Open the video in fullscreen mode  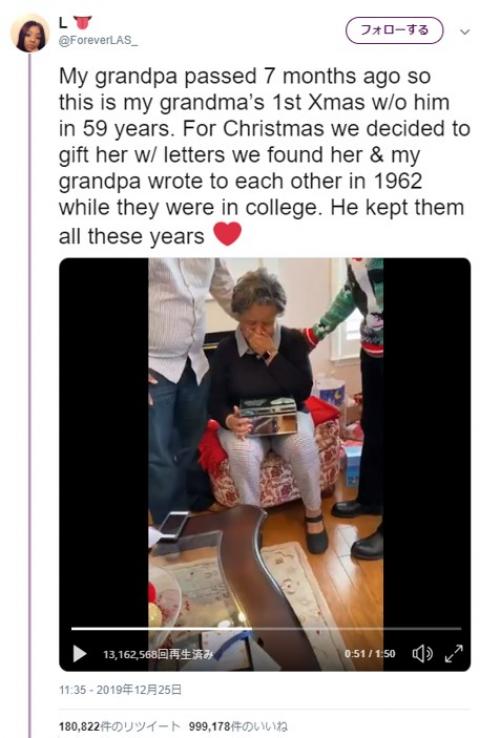454,653
